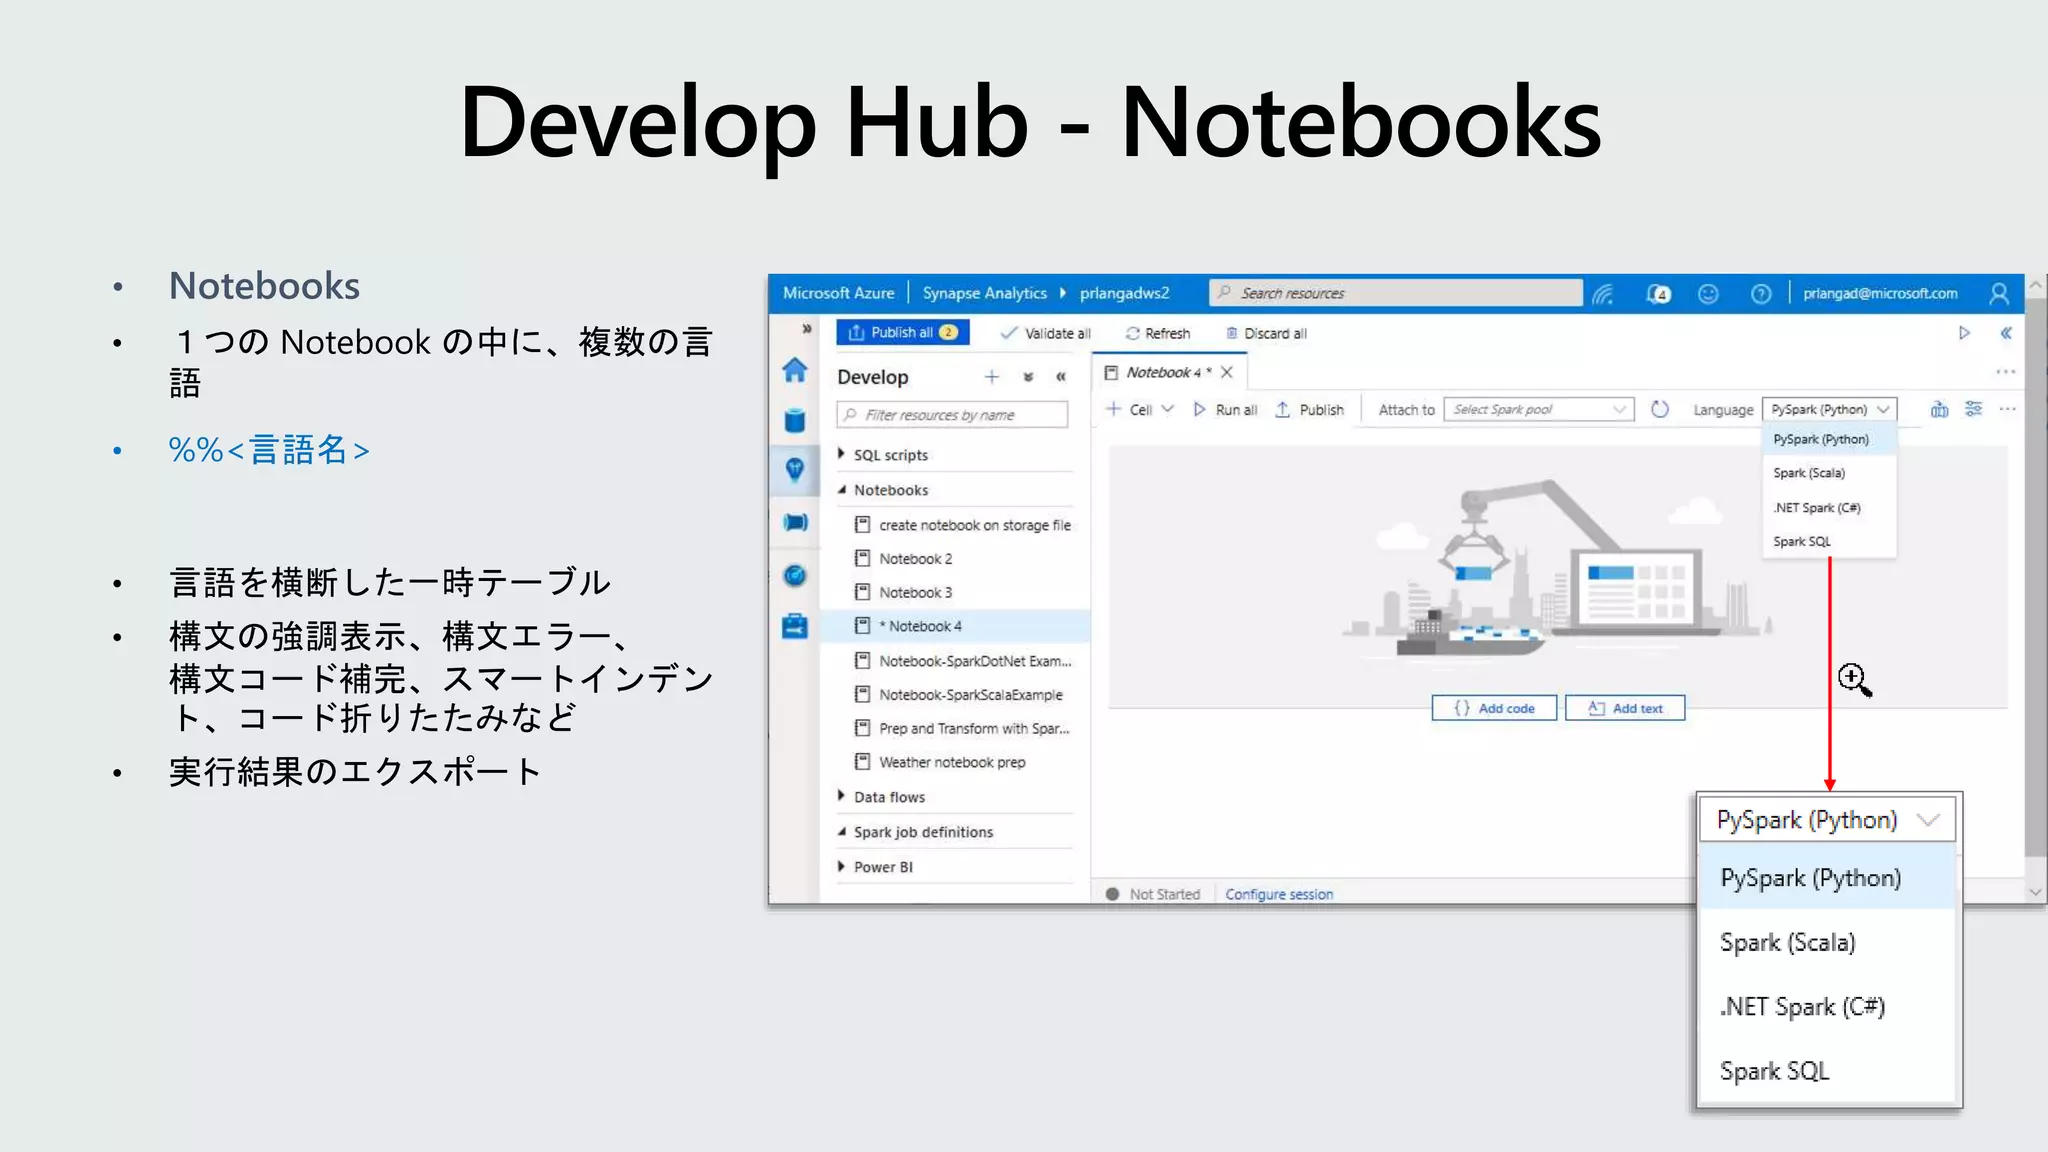Expand the SQL scripts tree node
The width and height of the screenshot is (2048, 1152).
click(x=842, y=454)
